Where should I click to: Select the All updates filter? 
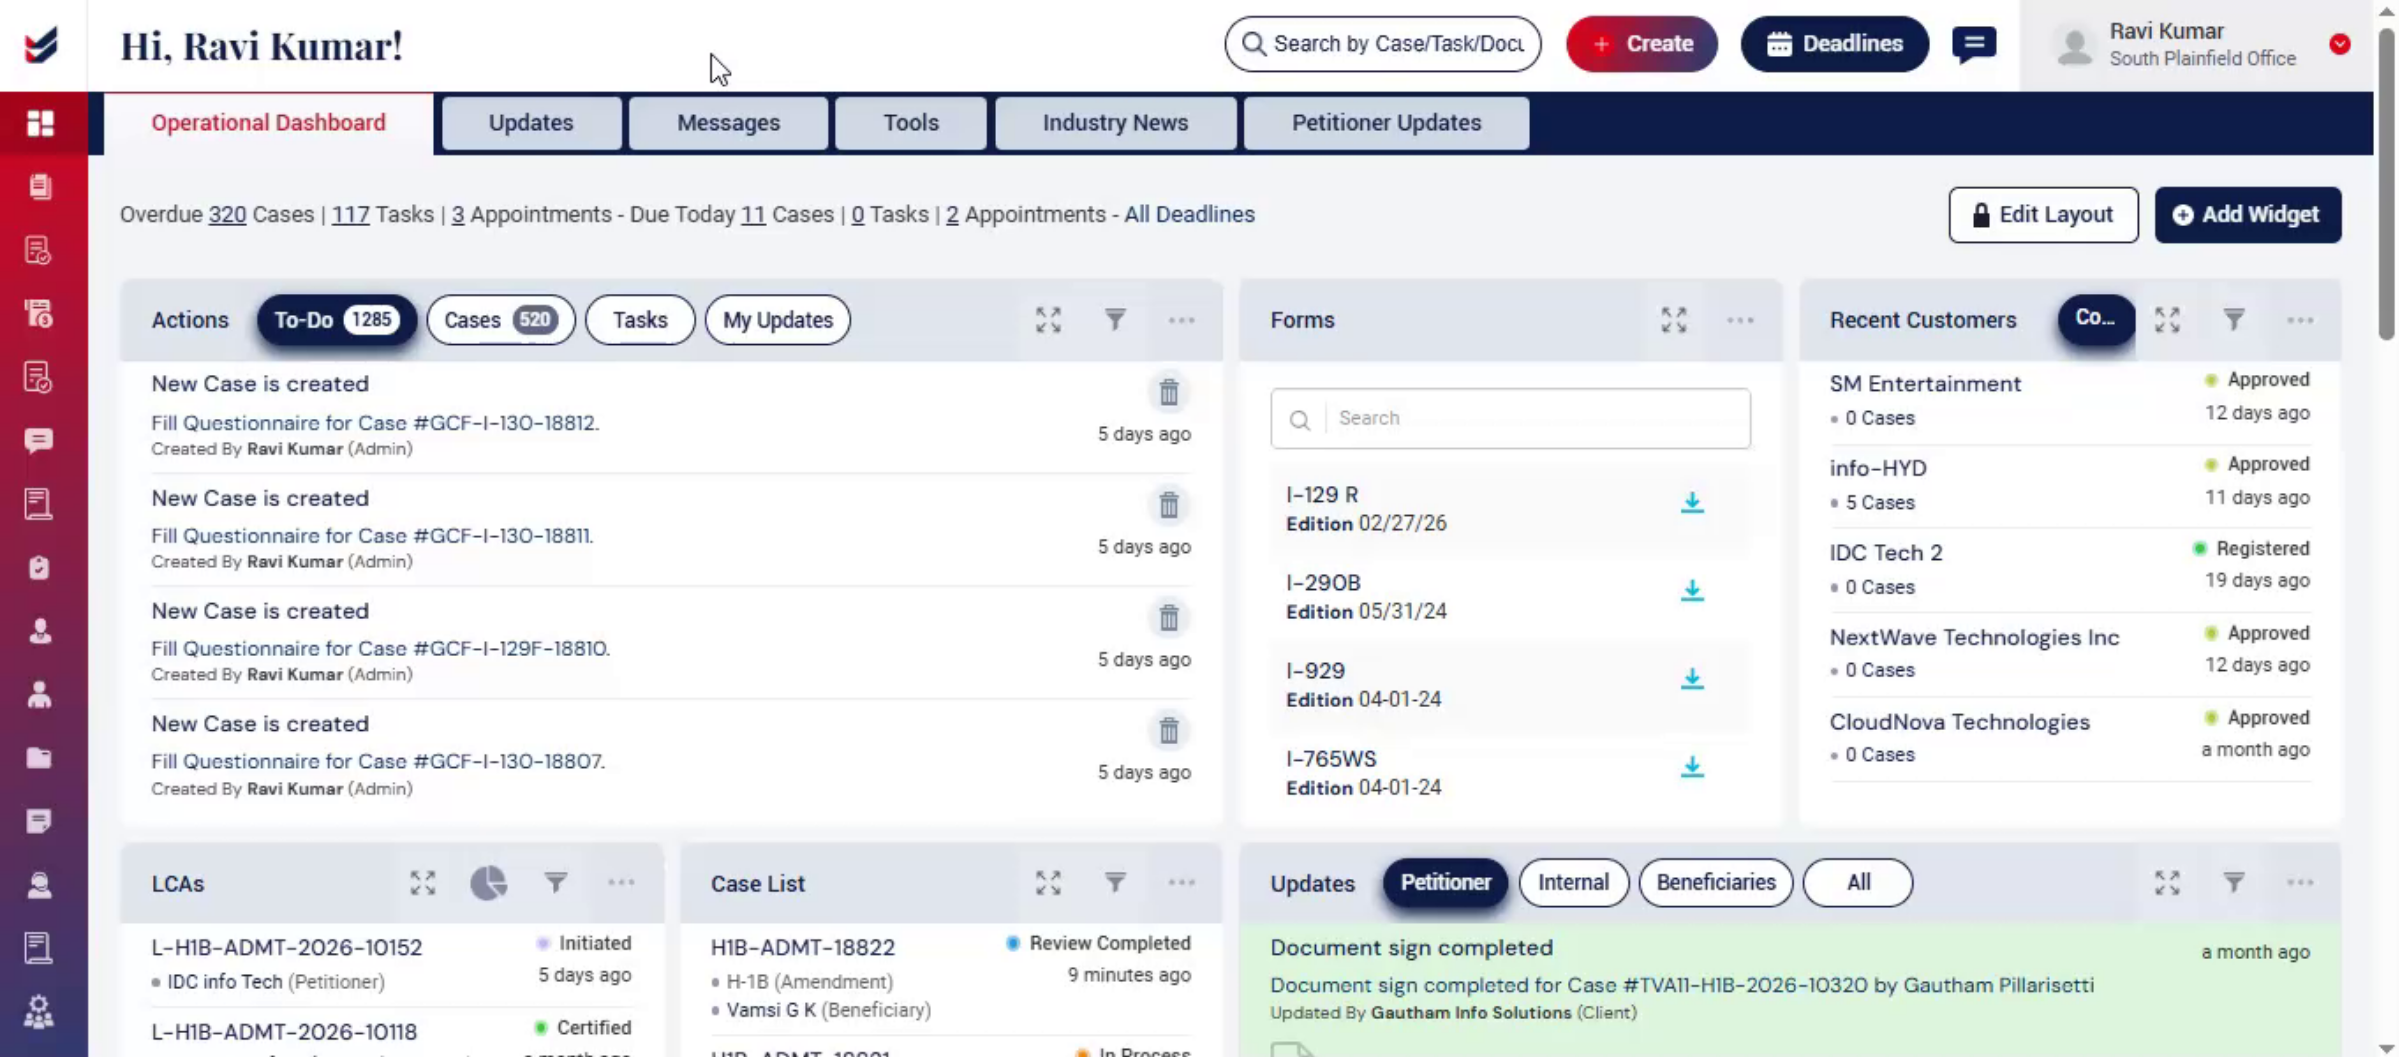[x=1858, y=883]
